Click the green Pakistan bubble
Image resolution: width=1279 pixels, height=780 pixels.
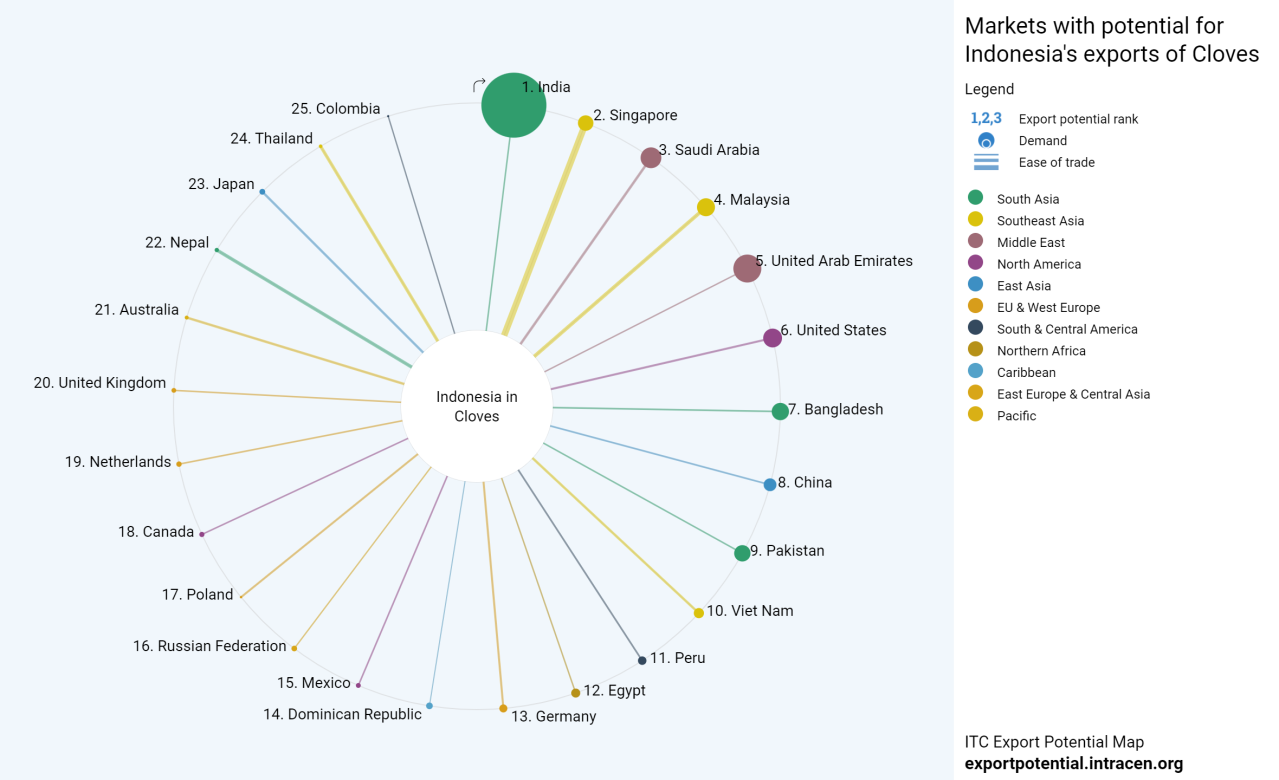[x=742, y=553]
